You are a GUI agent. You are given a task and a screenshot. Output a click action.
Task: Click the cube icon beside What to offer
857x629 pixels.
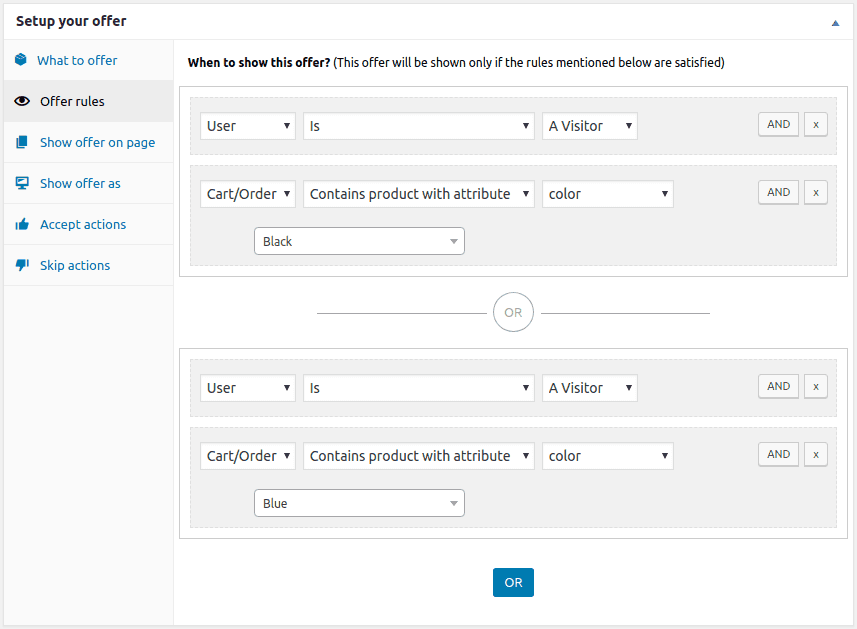(x=21, y=60)
